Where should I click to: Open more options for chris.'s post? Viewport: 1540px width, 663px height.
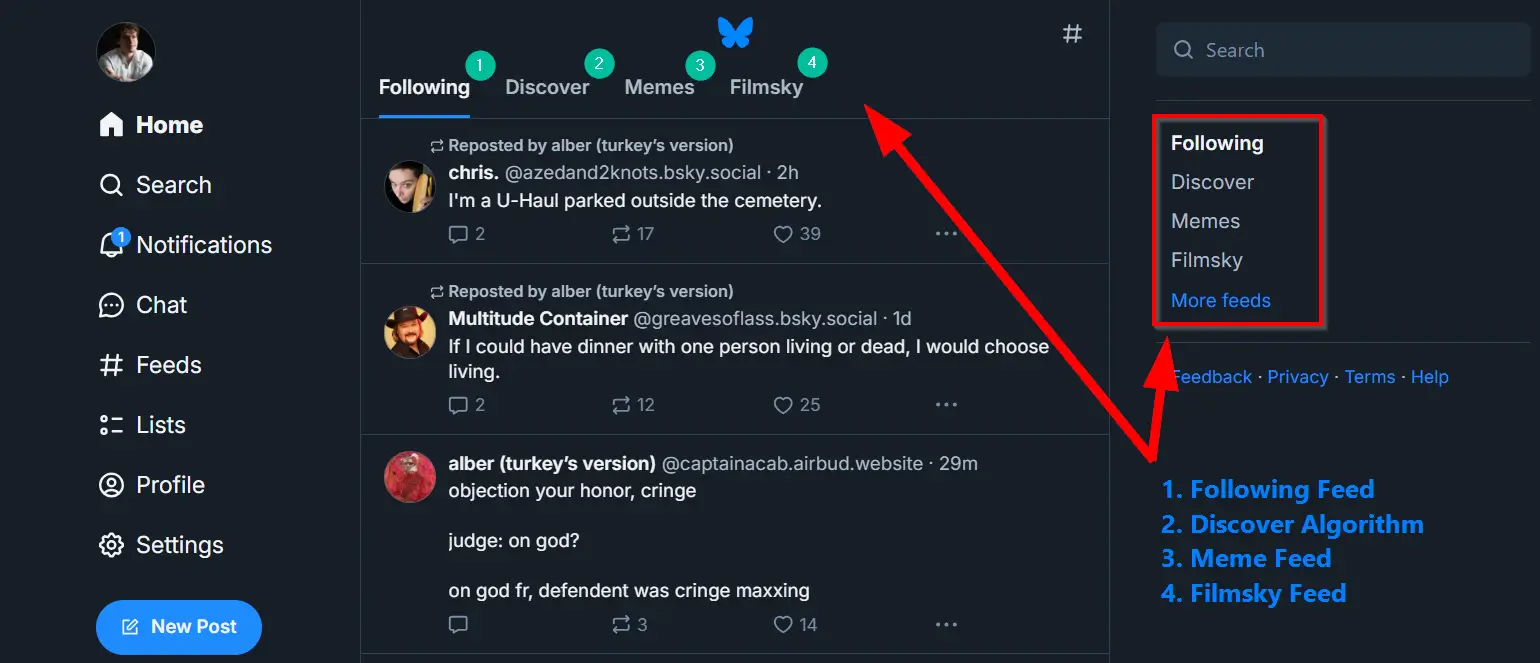(x=946, y=234)
